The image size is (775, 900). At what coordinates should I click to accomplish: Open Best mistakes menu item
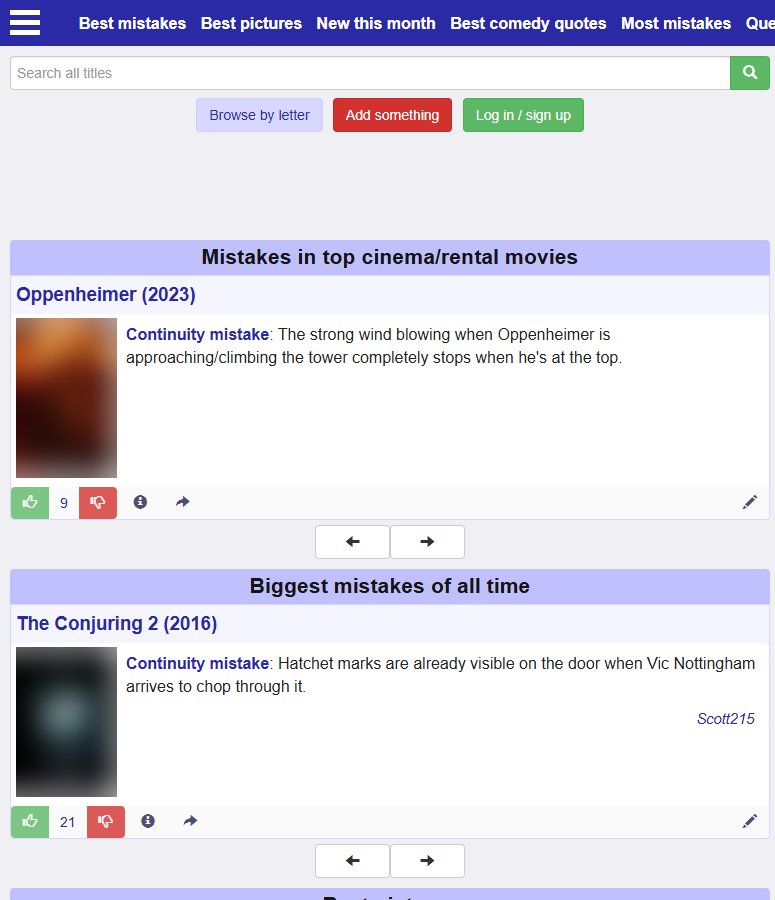tap(132, 24)
